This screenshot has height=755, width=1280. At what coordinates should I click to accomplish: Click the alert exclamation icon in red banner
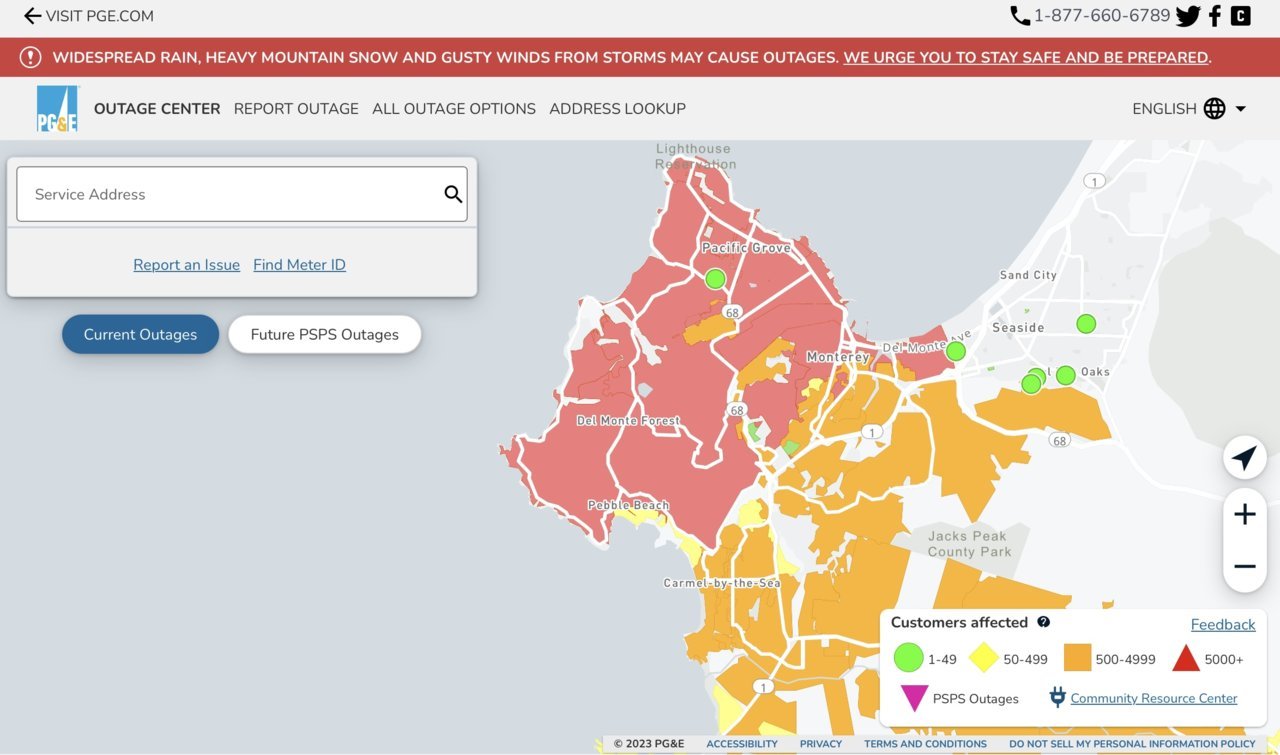31,57
